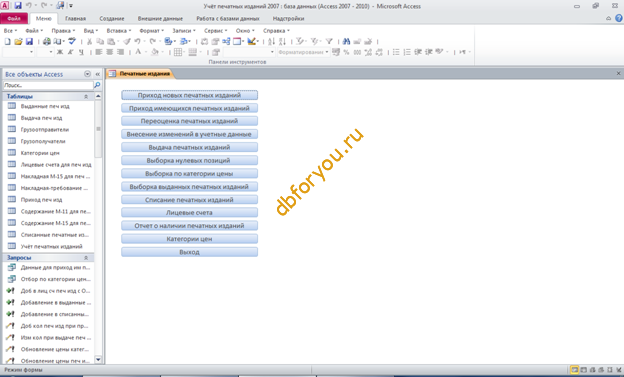Viewport: 624px width, 377px height.
Task: Click the numbered list icon
Action: point(407,52)
